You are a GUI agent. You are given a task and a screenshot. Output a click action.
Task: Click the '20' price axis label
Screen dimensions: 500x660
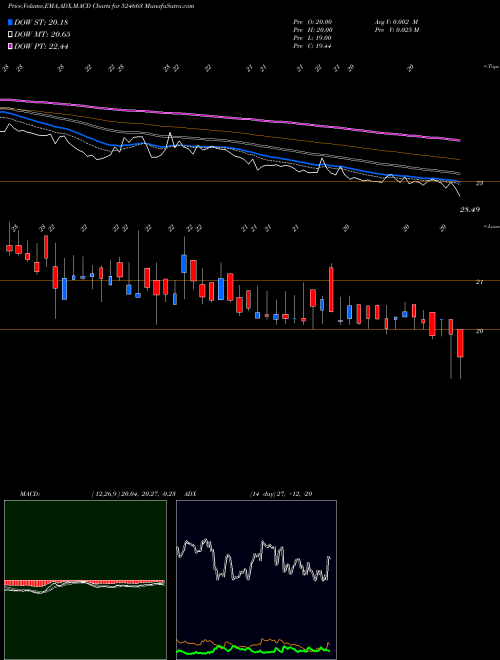click(479, 331)
